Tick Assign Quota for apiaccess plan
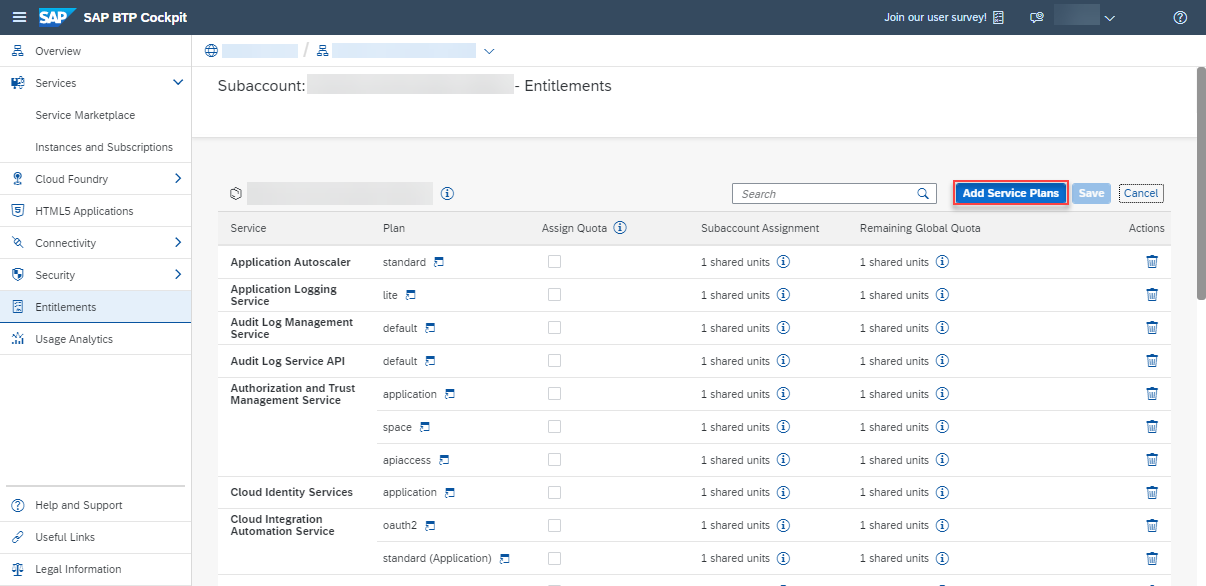This screenshot has height=586, width=1206. [554, 460]
